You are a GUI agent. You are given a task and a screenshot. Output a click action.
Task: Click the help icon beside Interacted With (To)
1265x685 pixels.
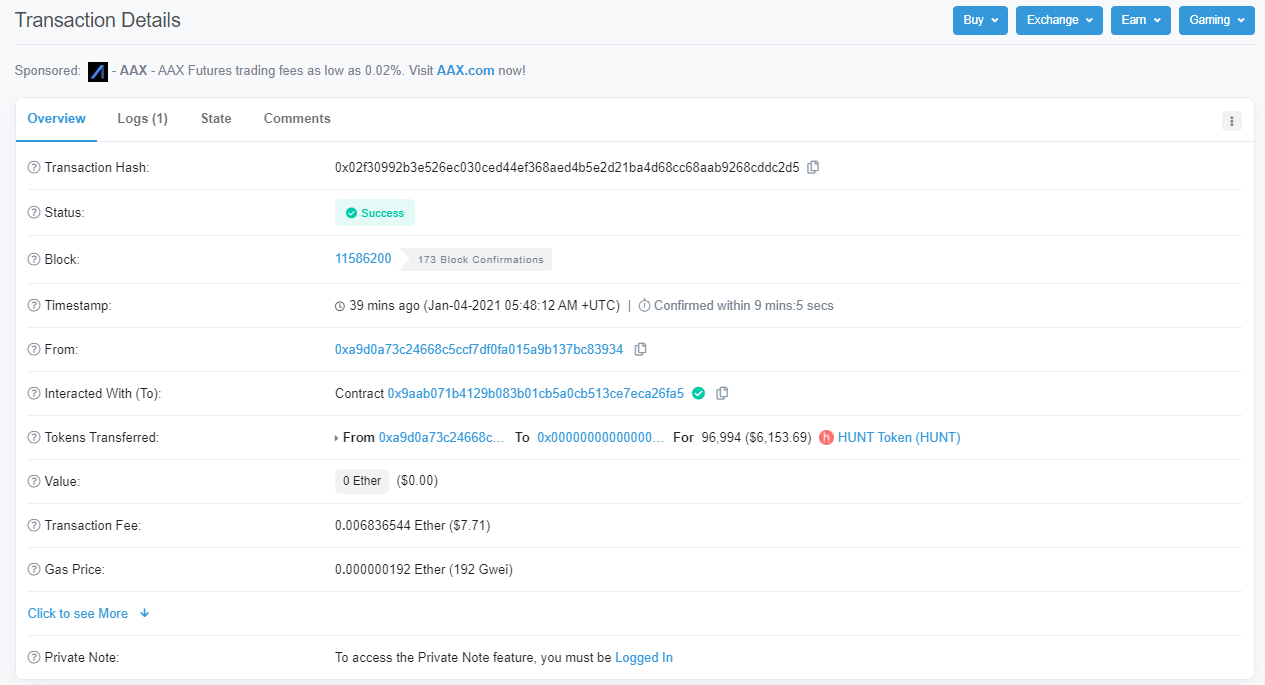pos(34,394)
